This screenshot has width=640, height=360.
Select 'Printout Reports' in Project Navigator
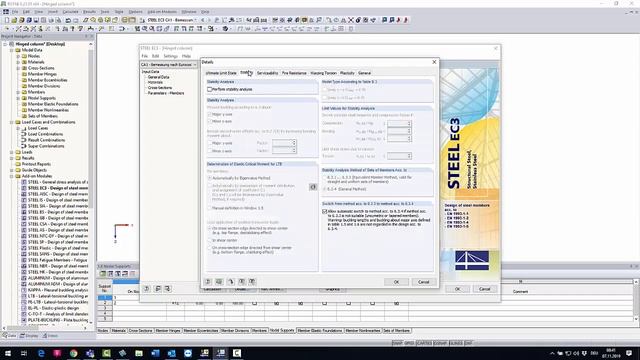coord(36,164)
